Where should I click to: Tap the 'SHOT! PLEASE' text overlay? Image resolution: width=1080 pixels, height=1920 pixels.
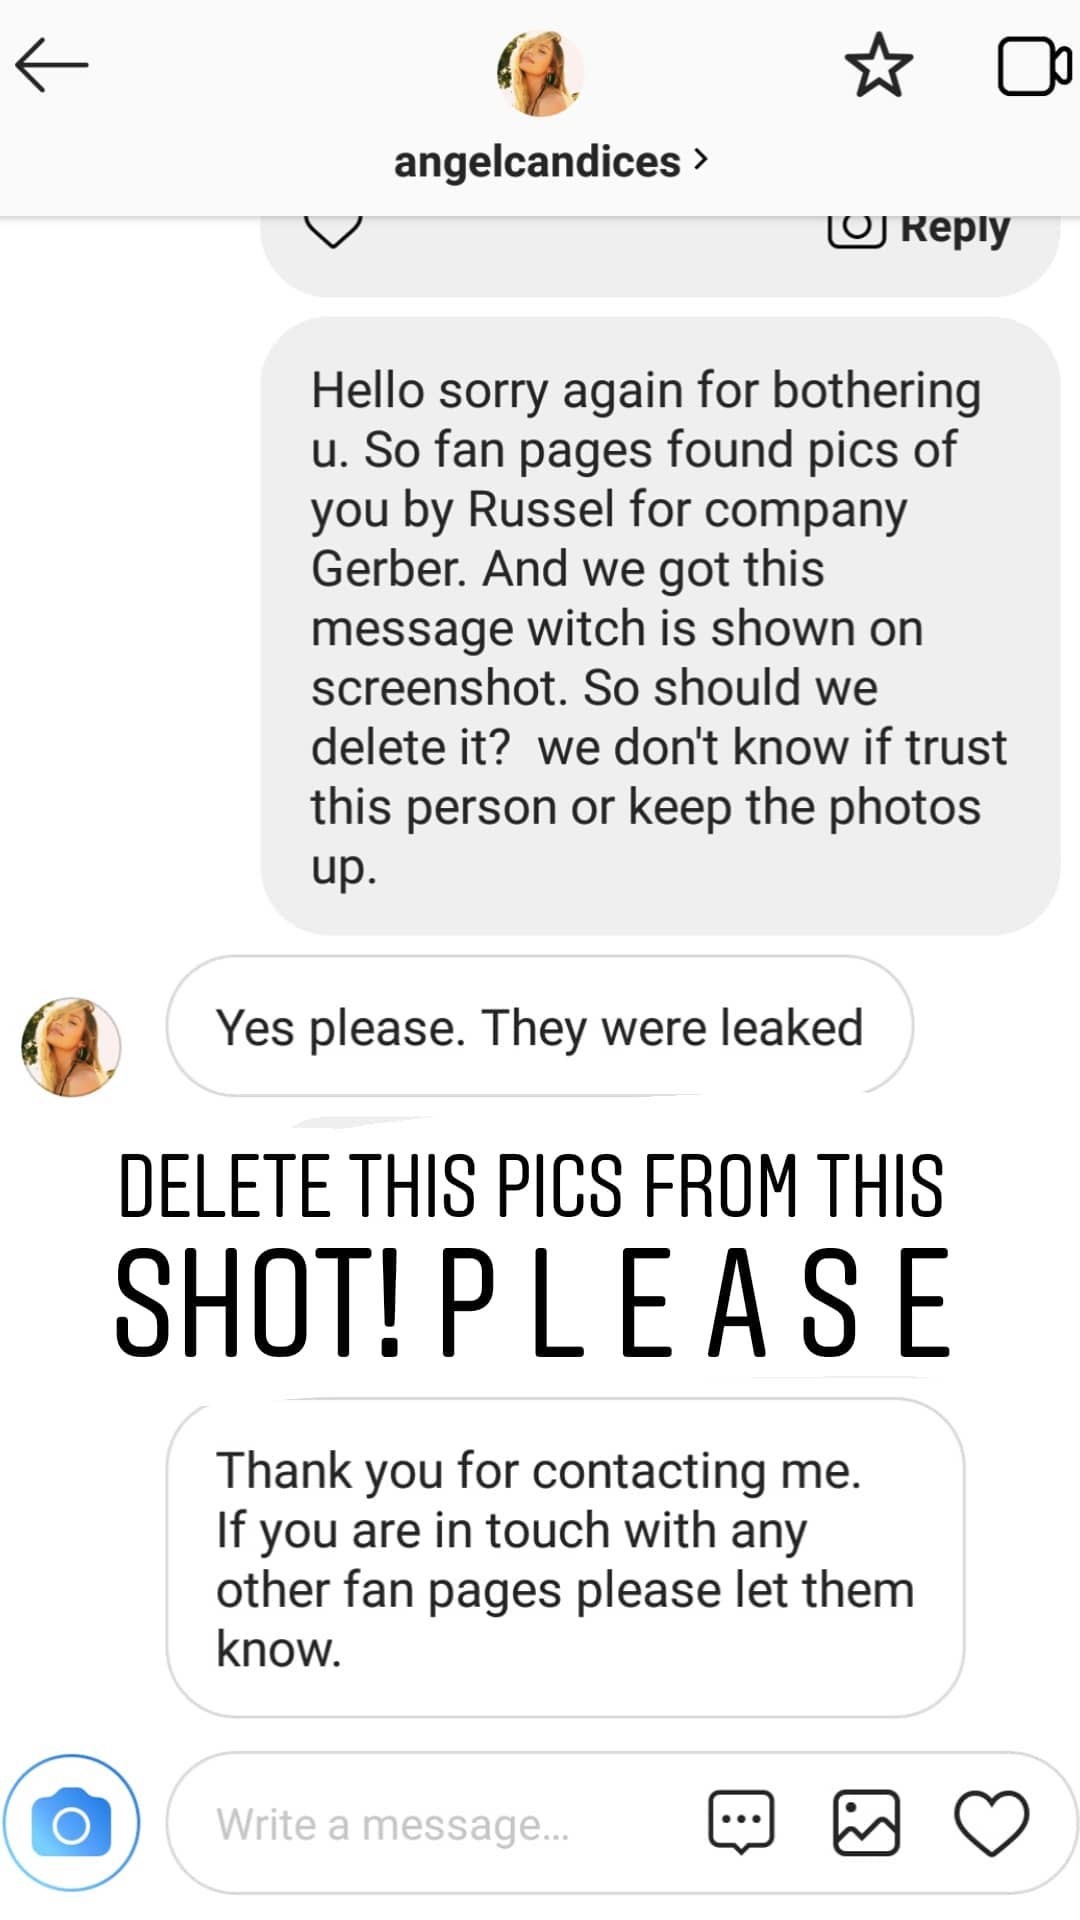pyautogui.click(x=532, y=1303)
